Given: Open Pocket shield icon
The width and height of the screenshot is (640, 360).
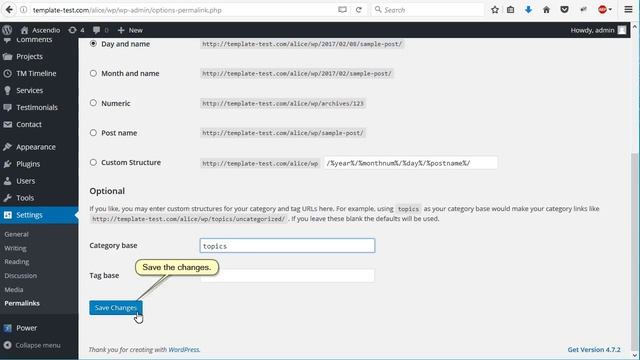Looking at the screenshot, I should click(564, 10).
